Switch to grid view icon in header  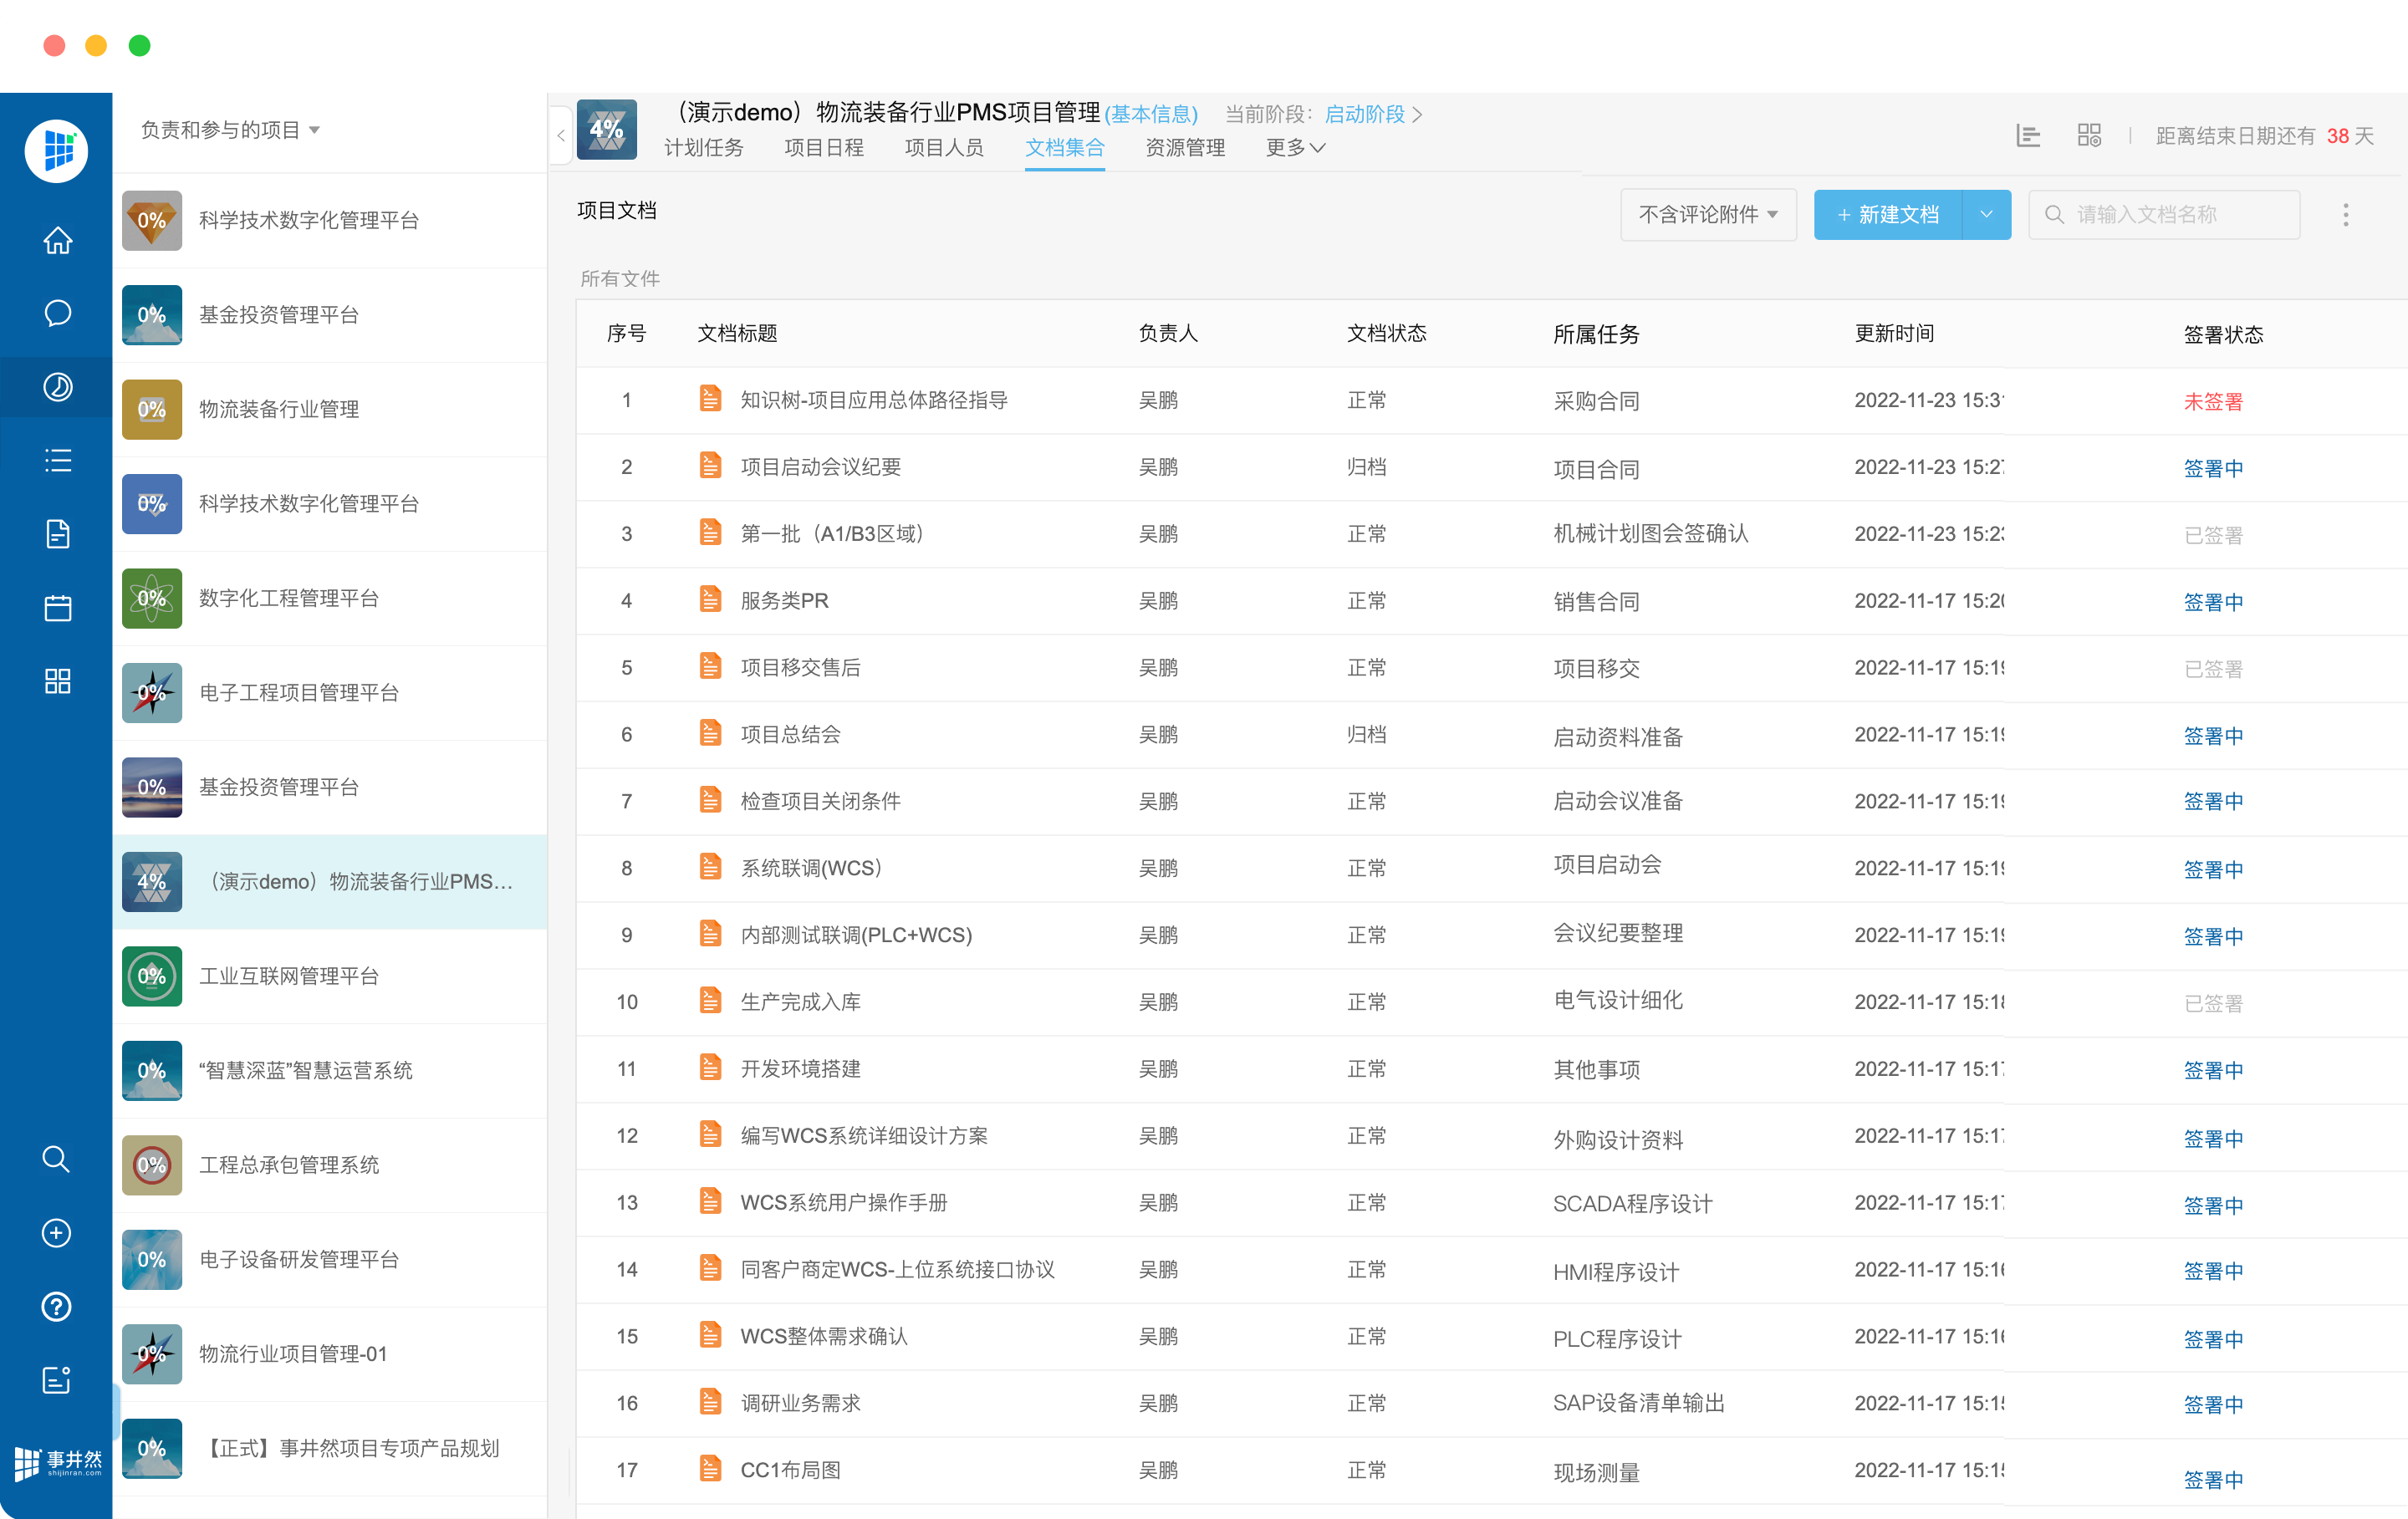click(2089, 136)
